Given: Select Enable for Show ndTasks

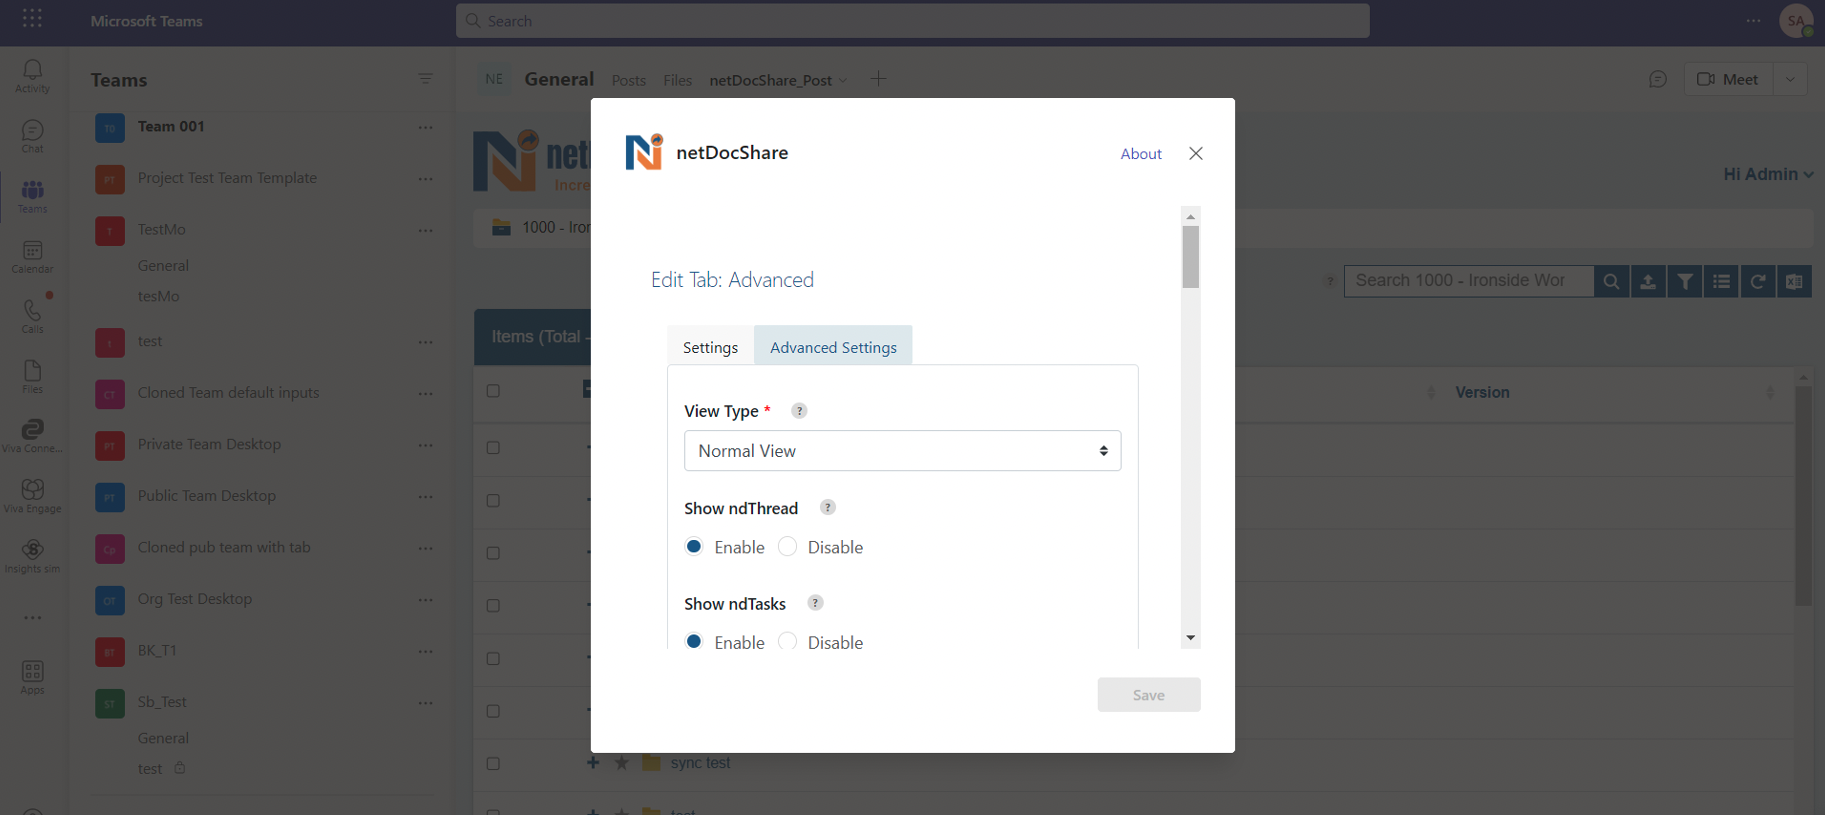Looking at the screenshot, I should click(x=694, y=641).
